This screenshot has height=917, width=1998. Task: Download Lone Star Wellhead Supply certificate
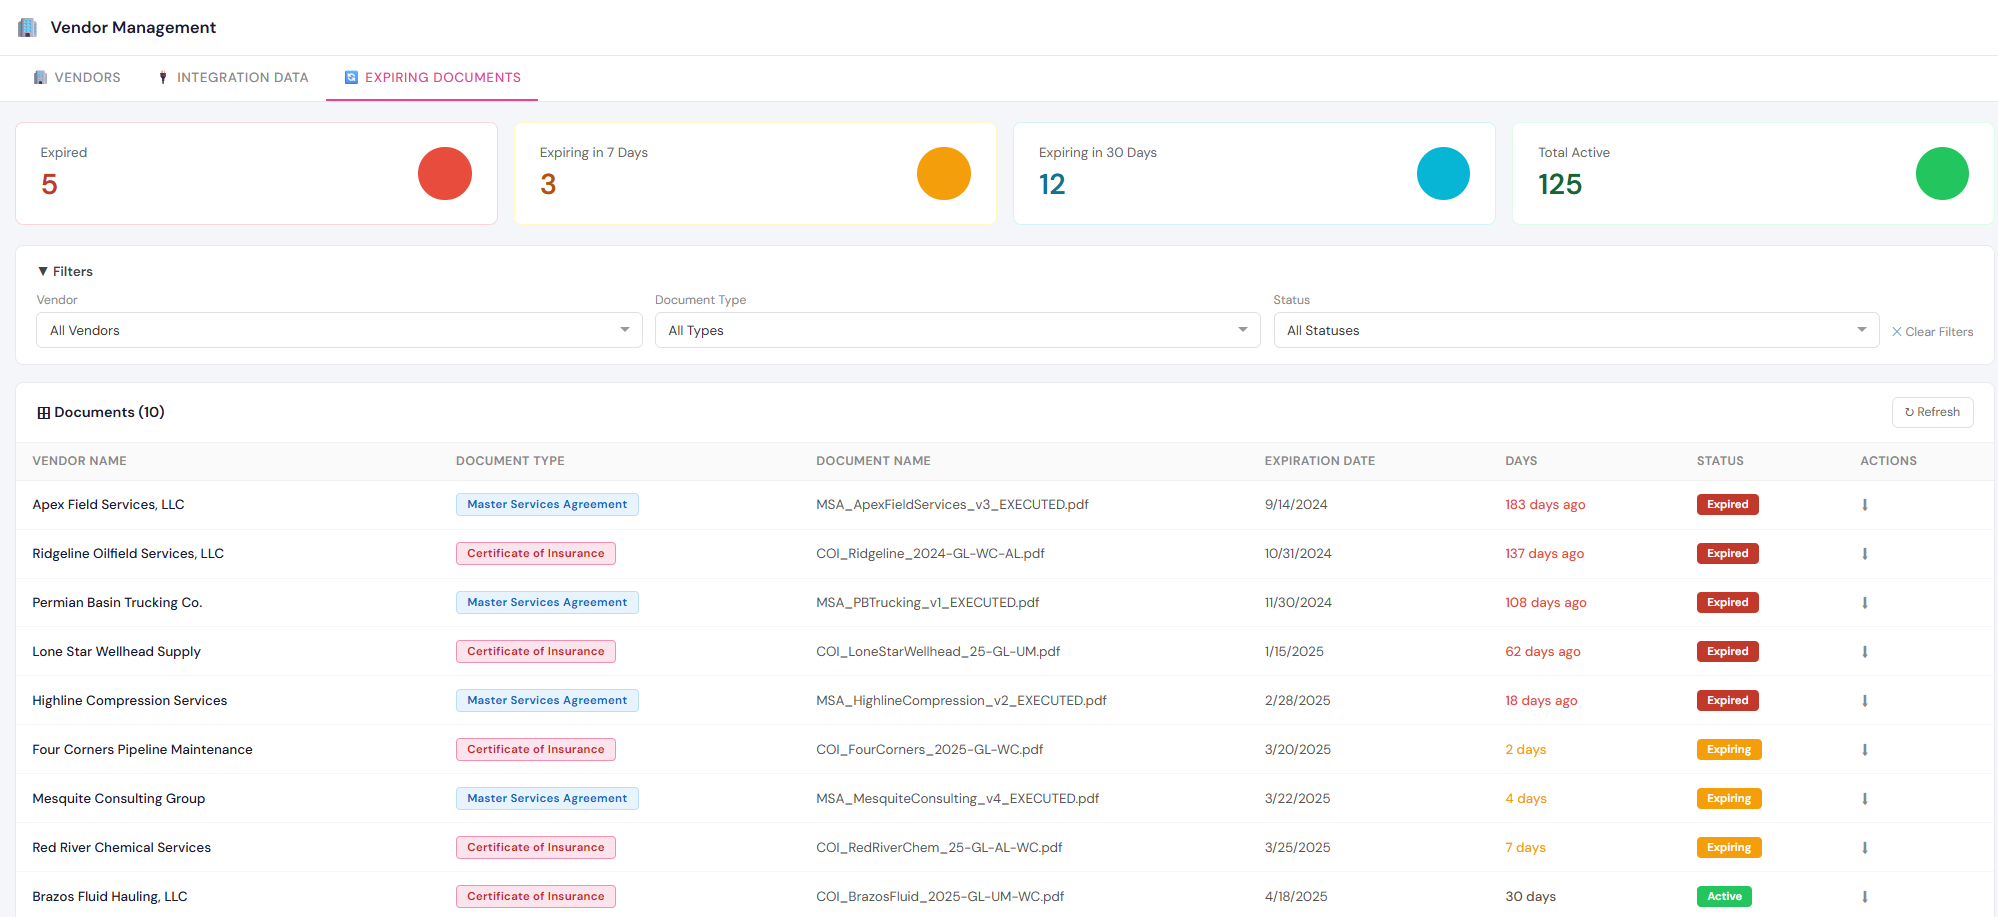pyautogui.click(x=1864, y=652)
